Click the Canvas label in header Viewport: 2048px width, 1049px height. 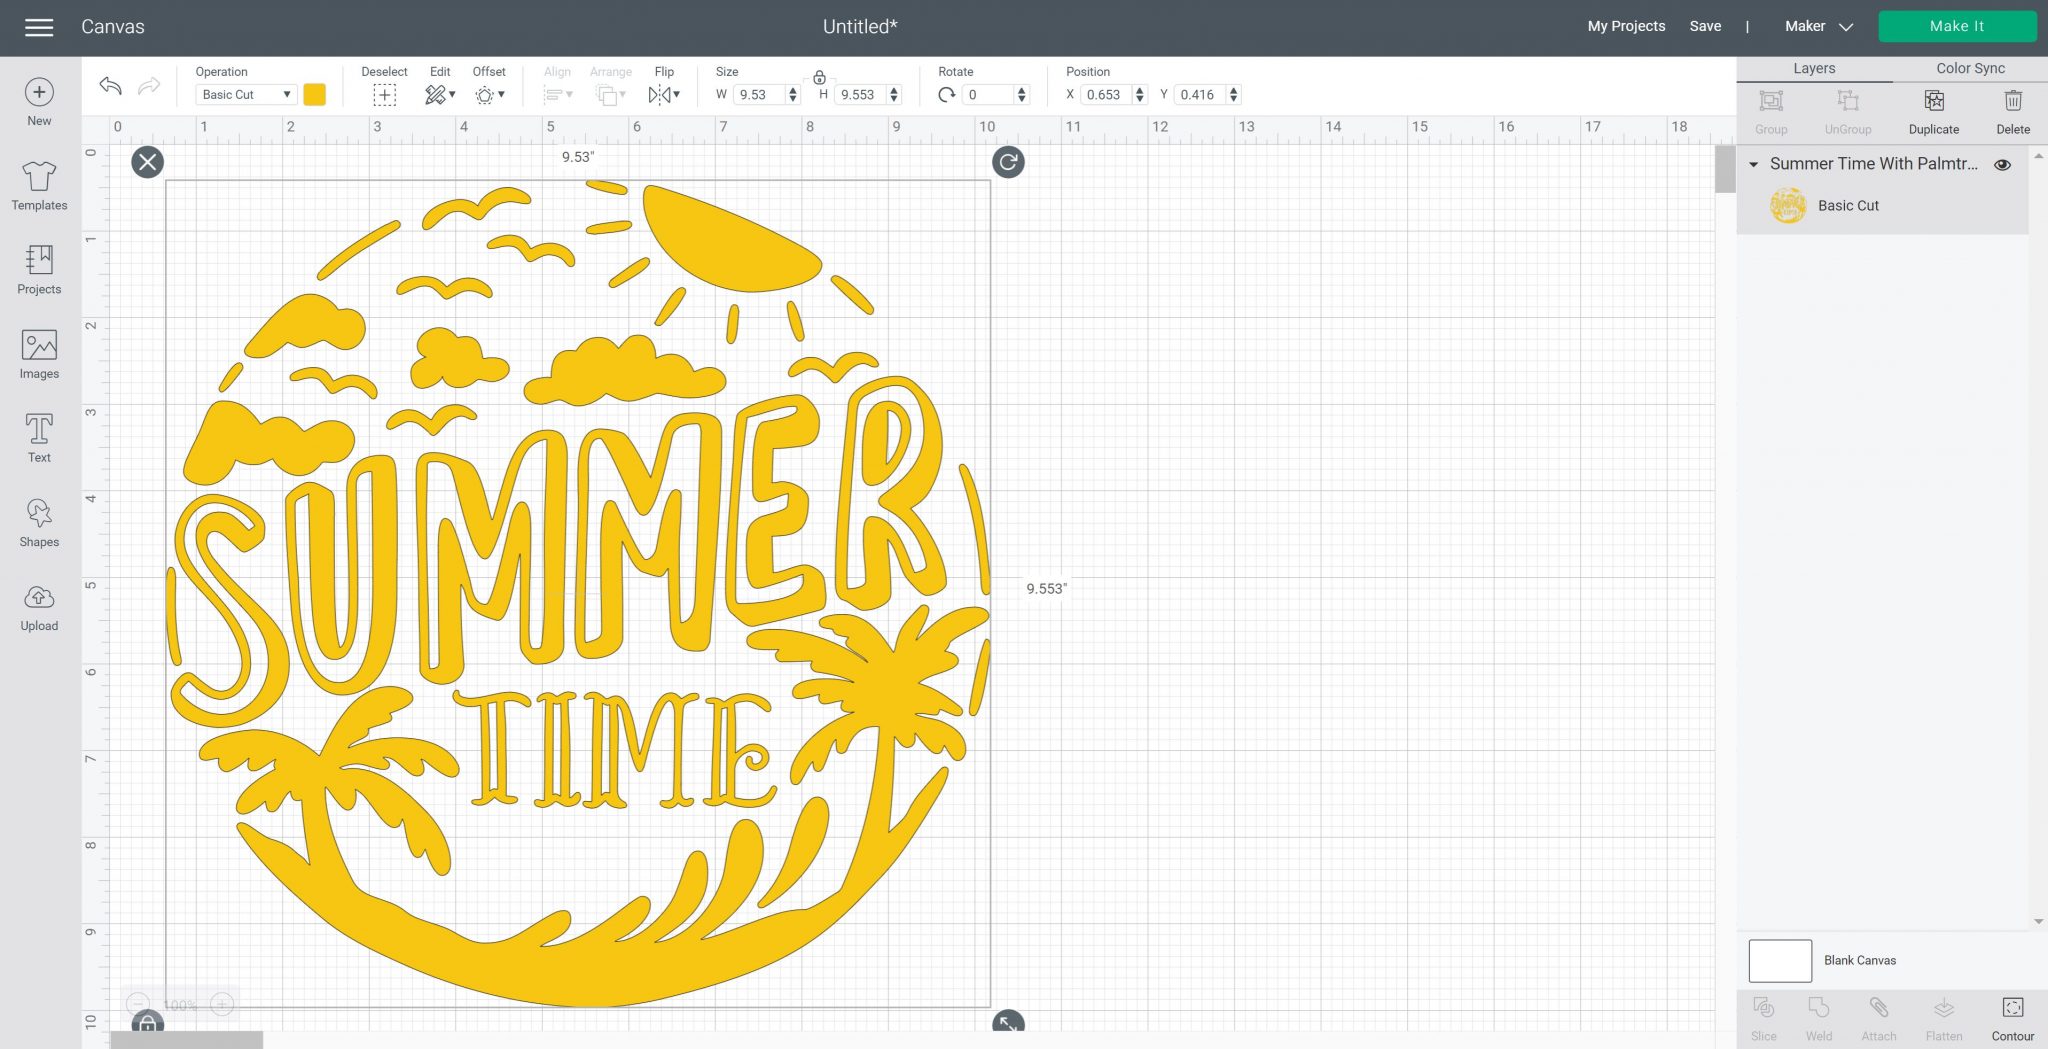tap(113, 27)
